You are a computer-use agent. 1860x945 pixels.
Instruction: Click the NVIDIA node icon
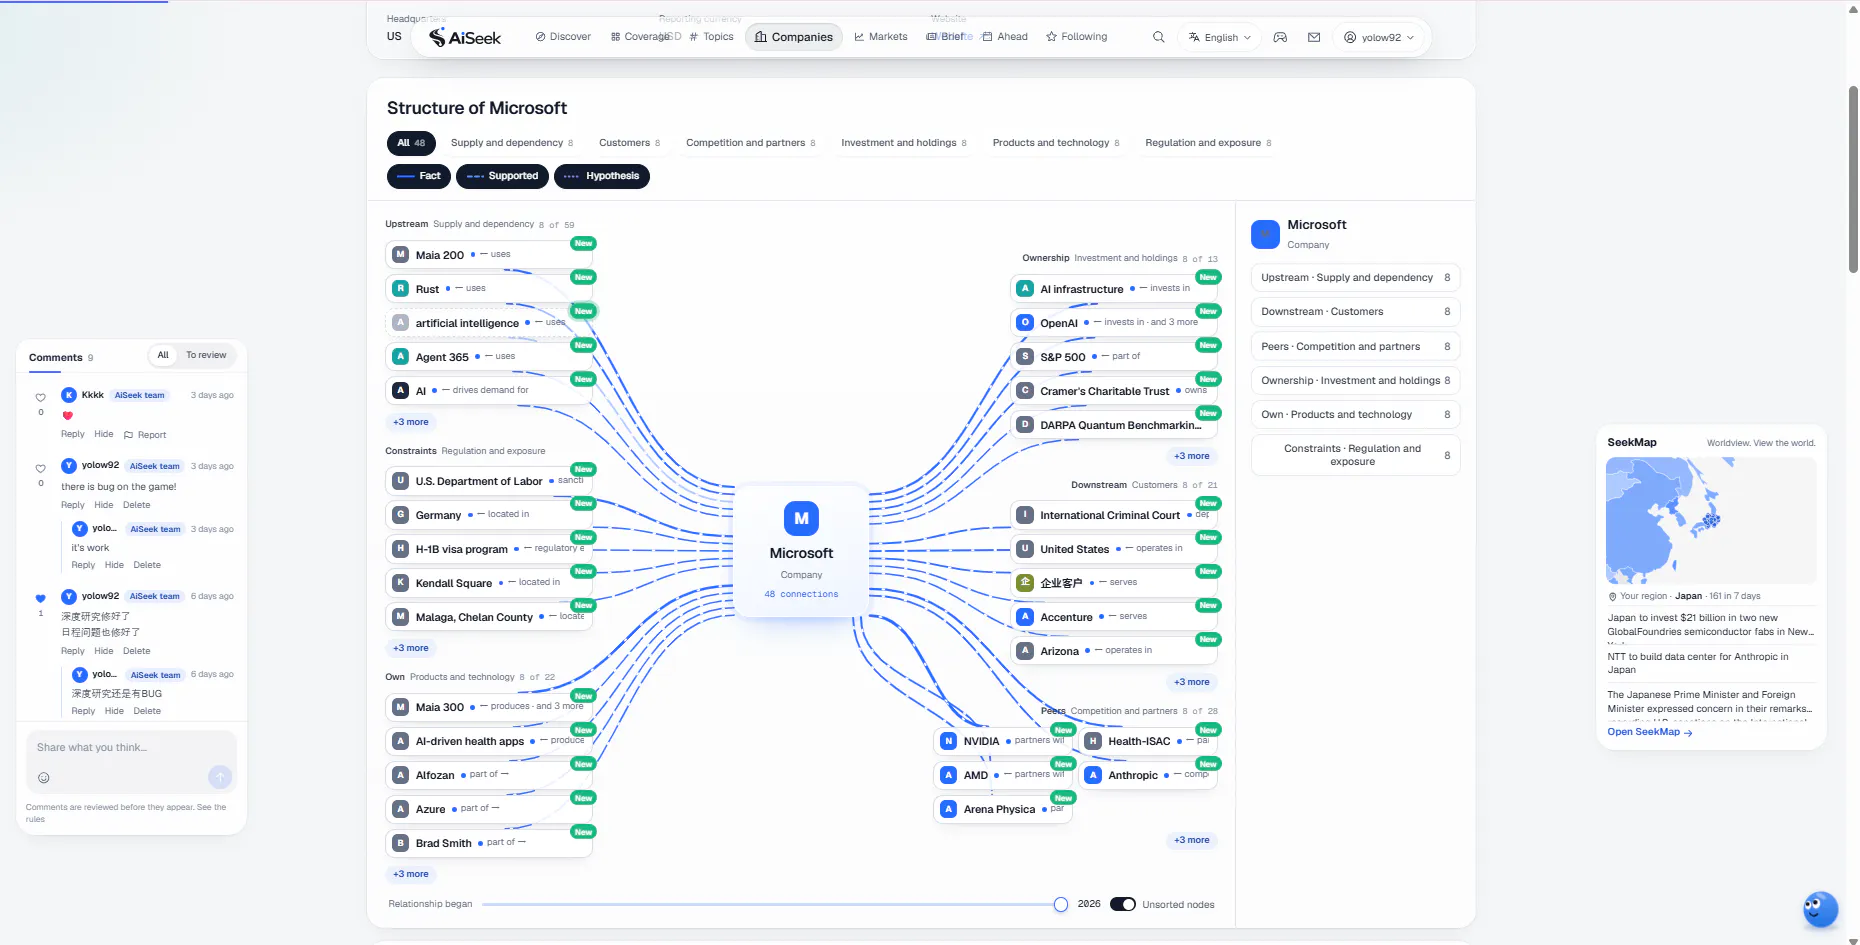coord(949,741)
